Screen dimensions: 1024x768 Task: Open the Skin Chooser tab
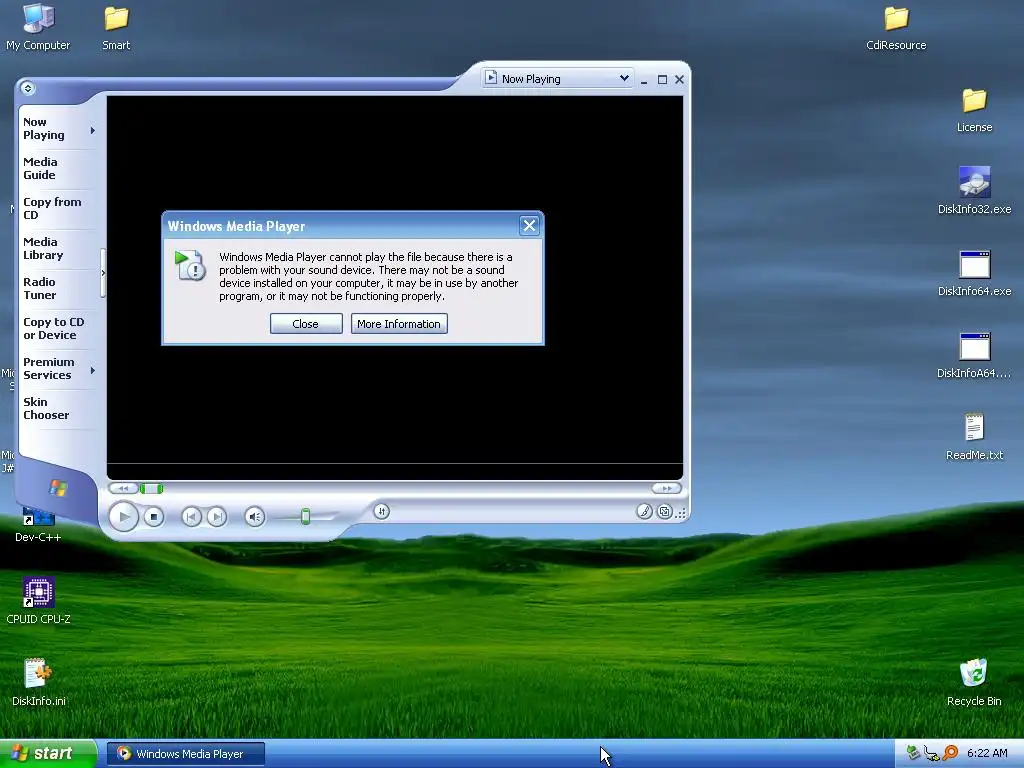pyautogui.click(x=46, y=408)
